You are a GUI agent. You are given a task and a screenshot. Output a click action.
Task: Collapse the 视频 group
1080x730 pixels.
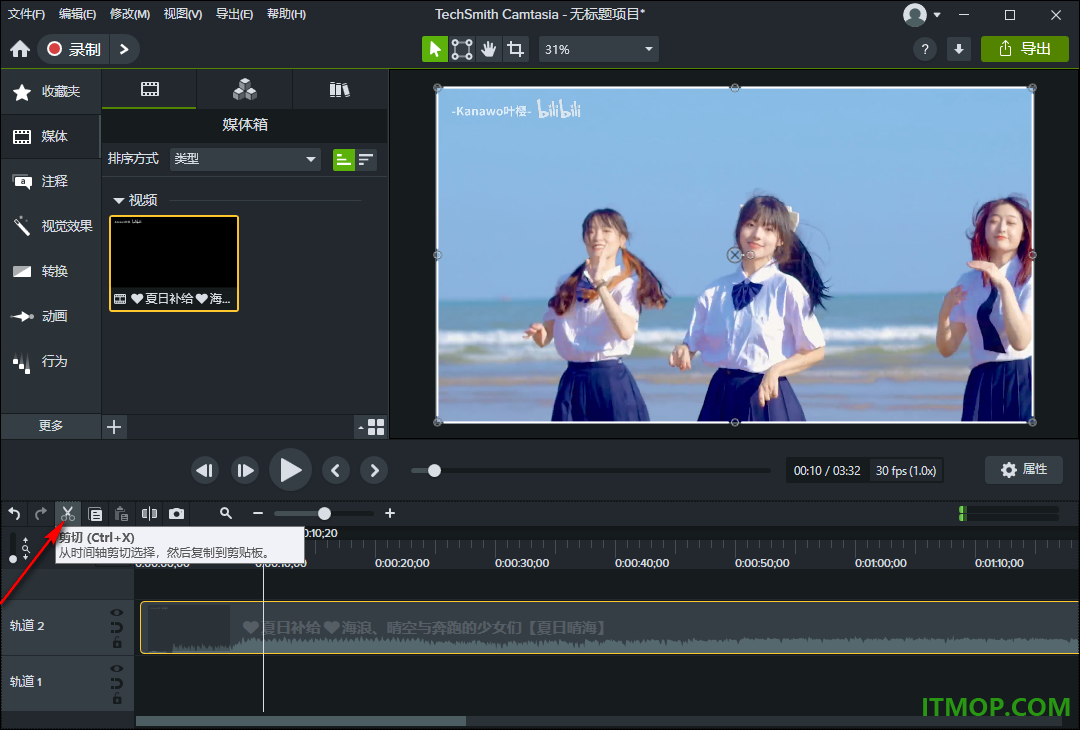[x=118, y=200]
